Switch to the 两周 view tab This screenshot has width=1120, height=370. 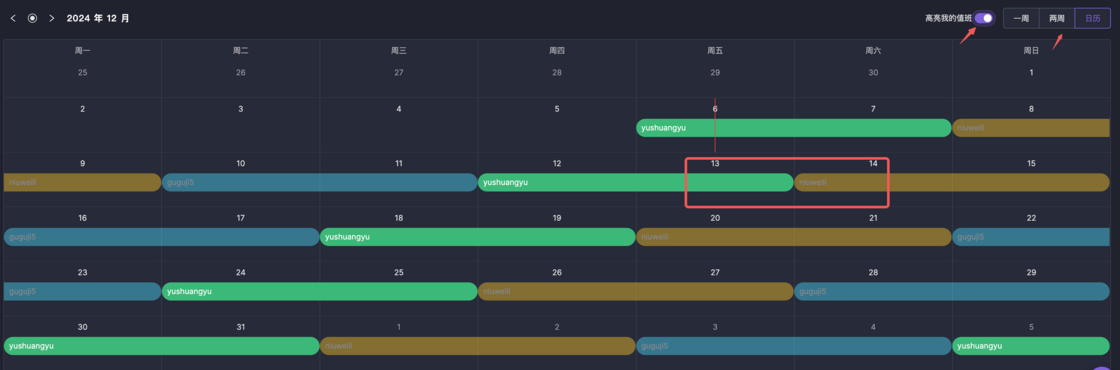point(1056,19)
